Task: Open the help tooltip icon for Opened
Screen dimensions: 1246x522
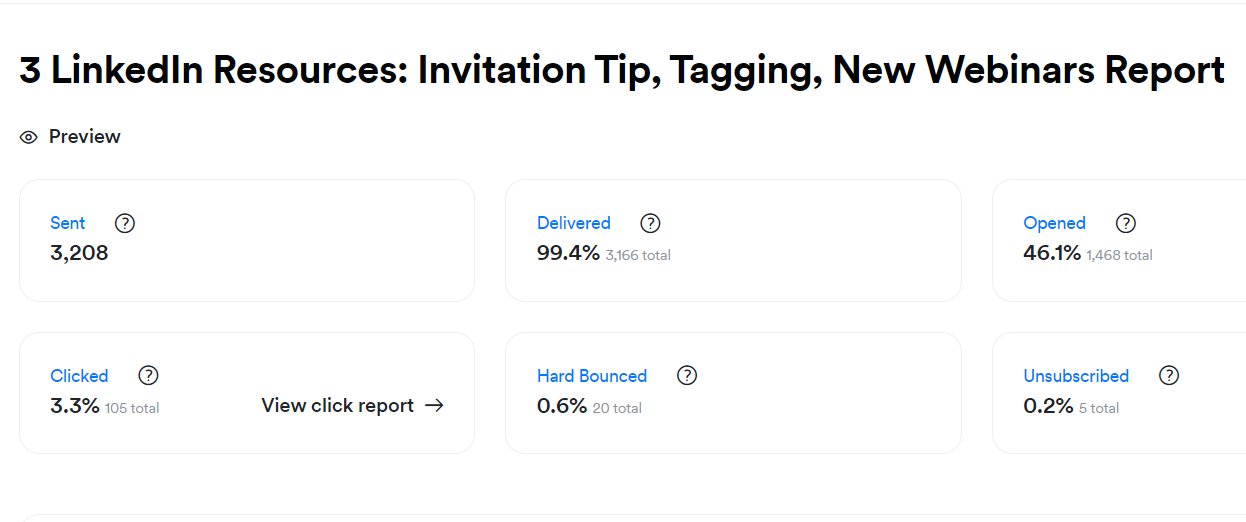Action: (1126, 223)
